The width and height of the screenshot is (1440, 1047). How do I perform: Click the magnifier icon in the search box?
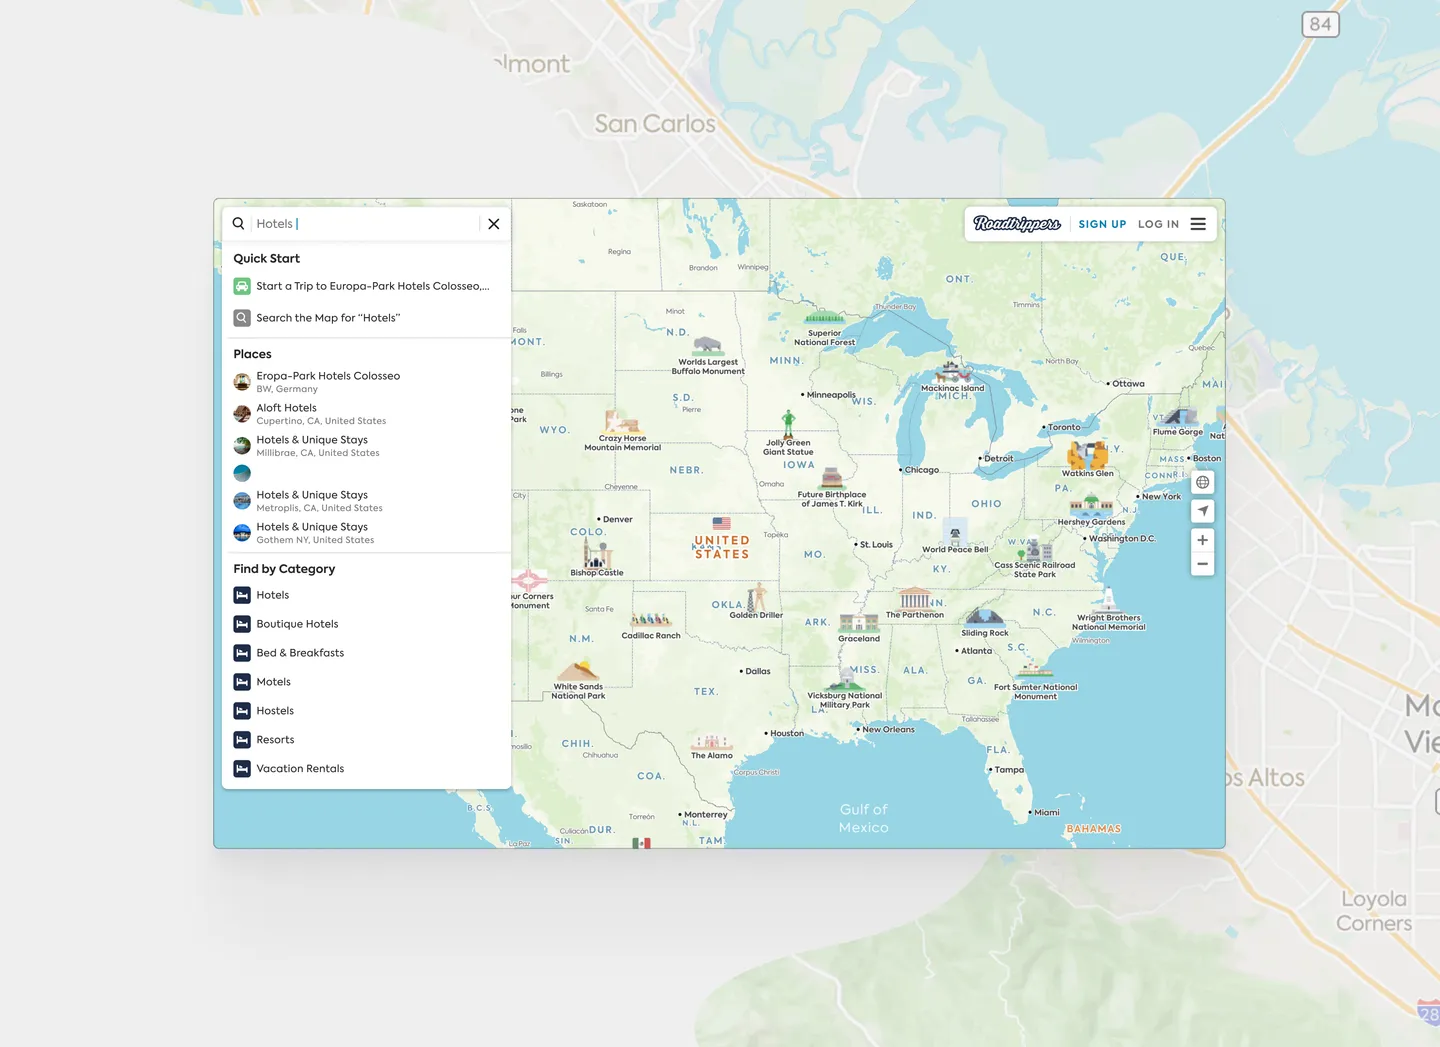239,224
